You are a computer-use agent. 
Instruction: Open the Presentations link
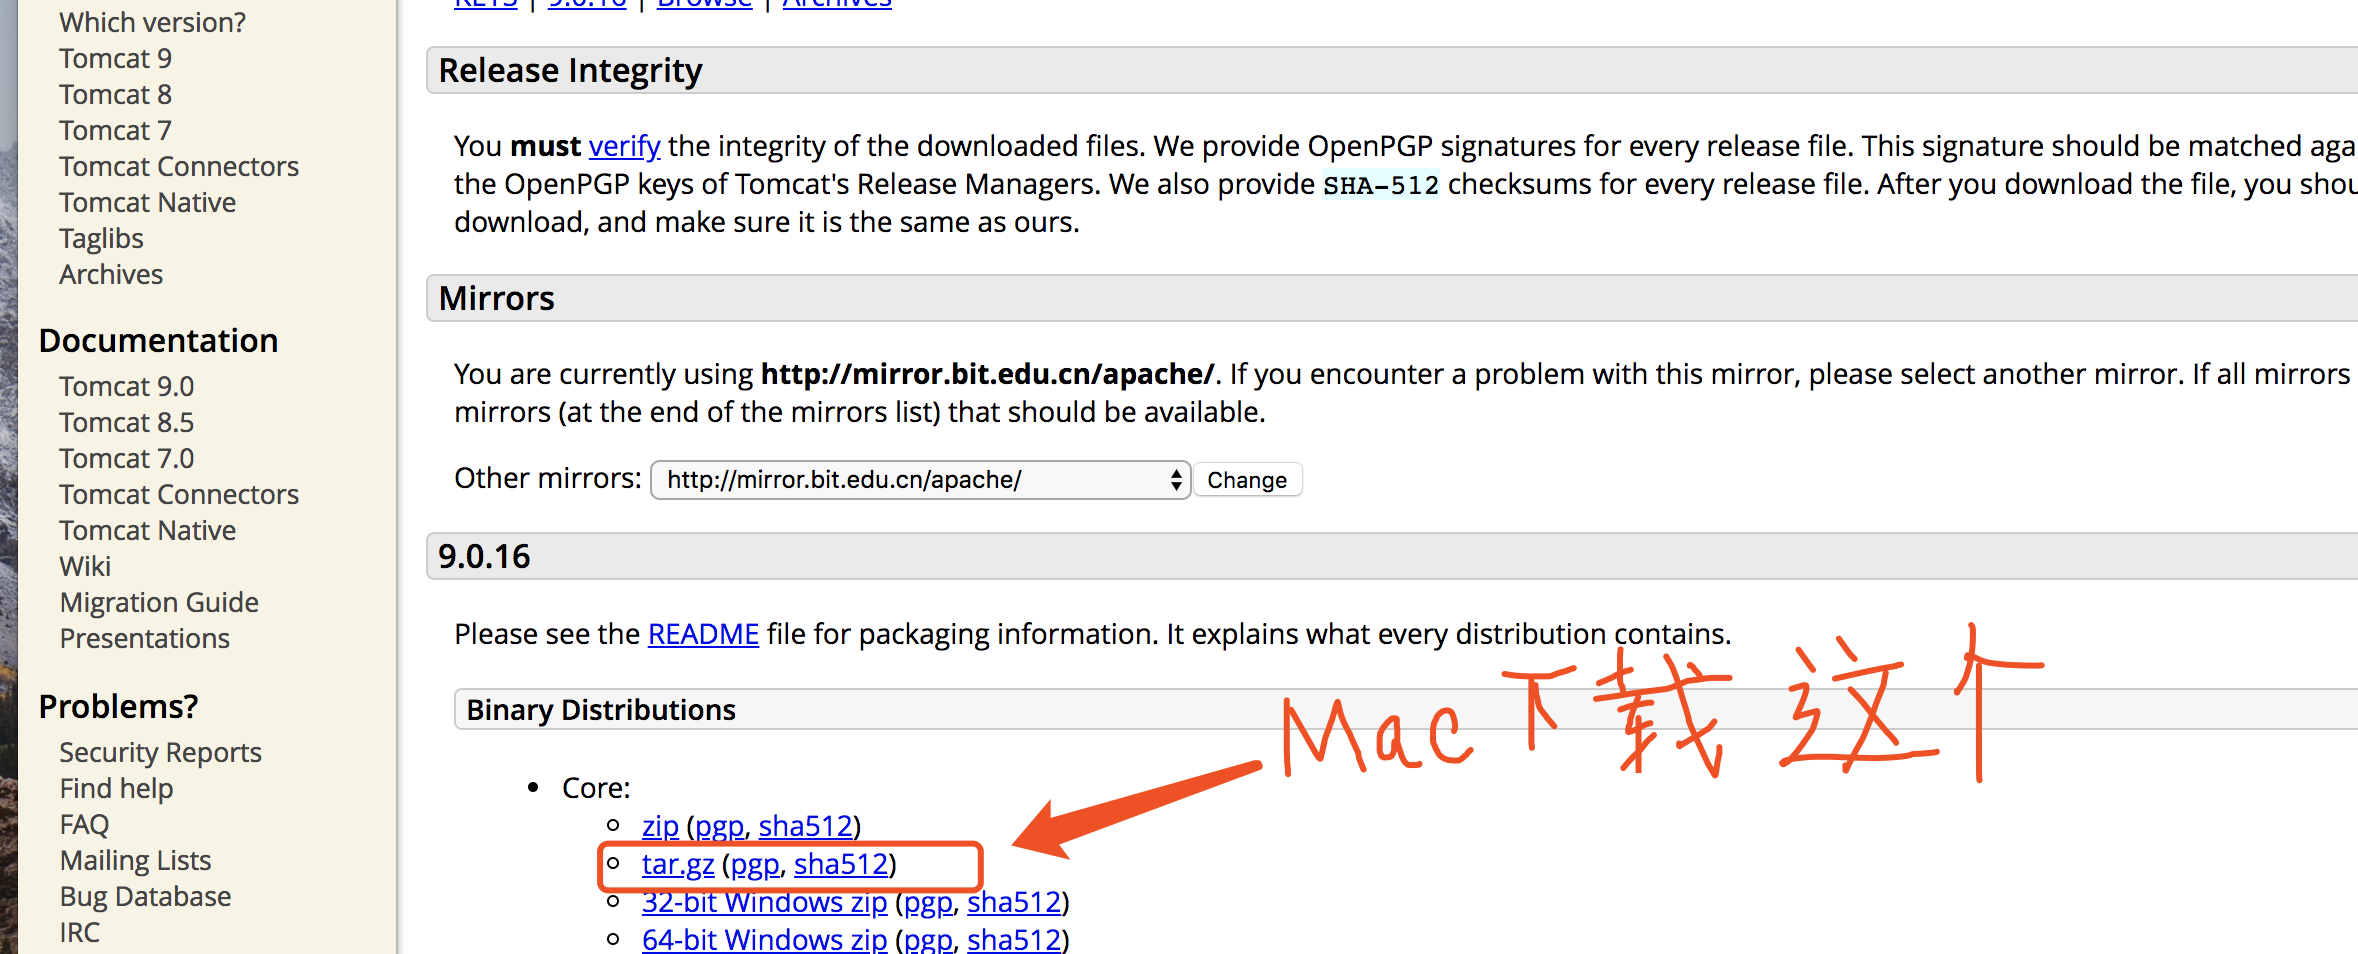pyautogui.click(x=144, y=638)
